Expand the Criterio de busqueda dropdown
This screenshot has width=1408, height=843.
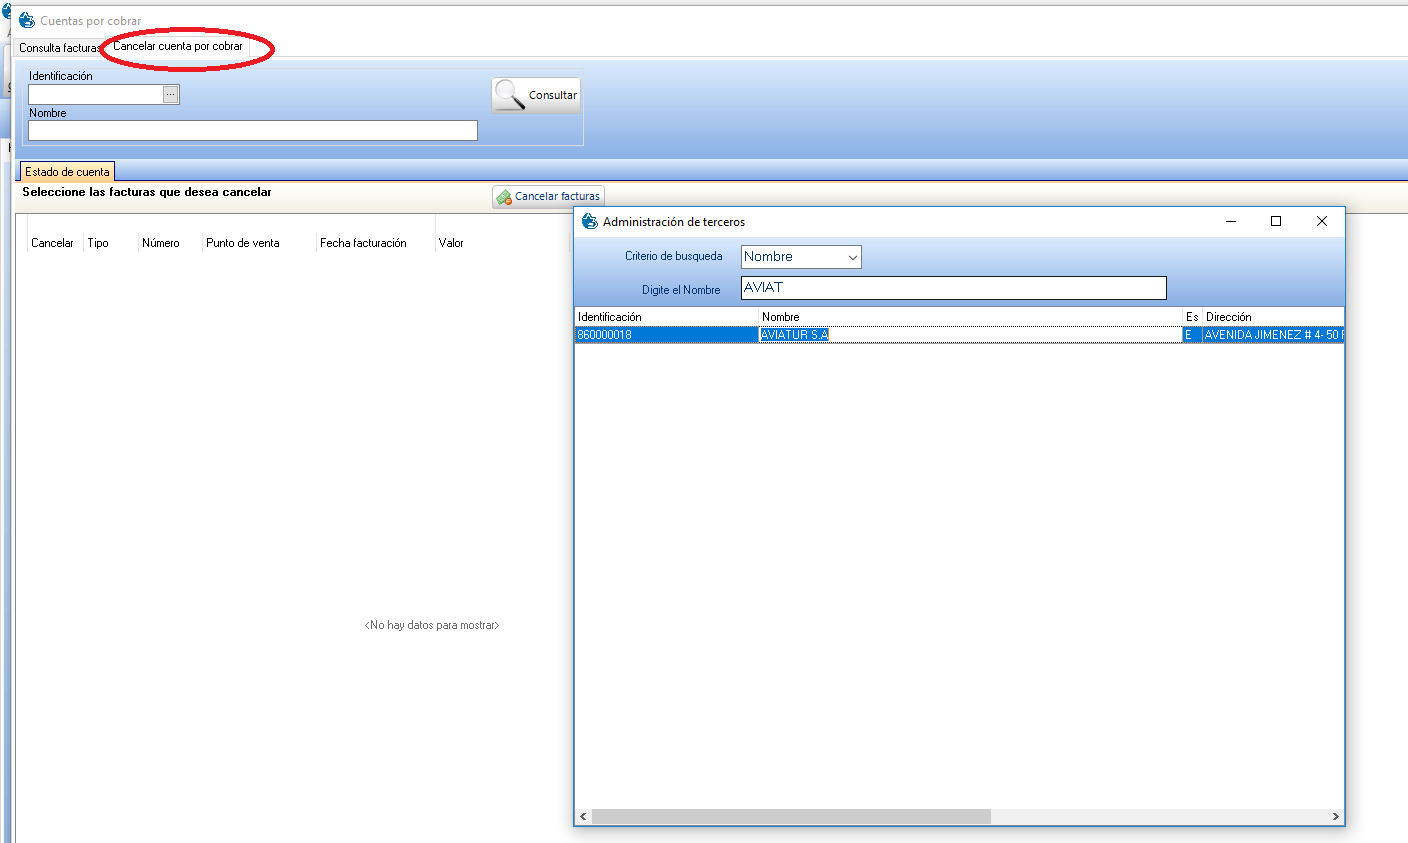pos(852,257)
